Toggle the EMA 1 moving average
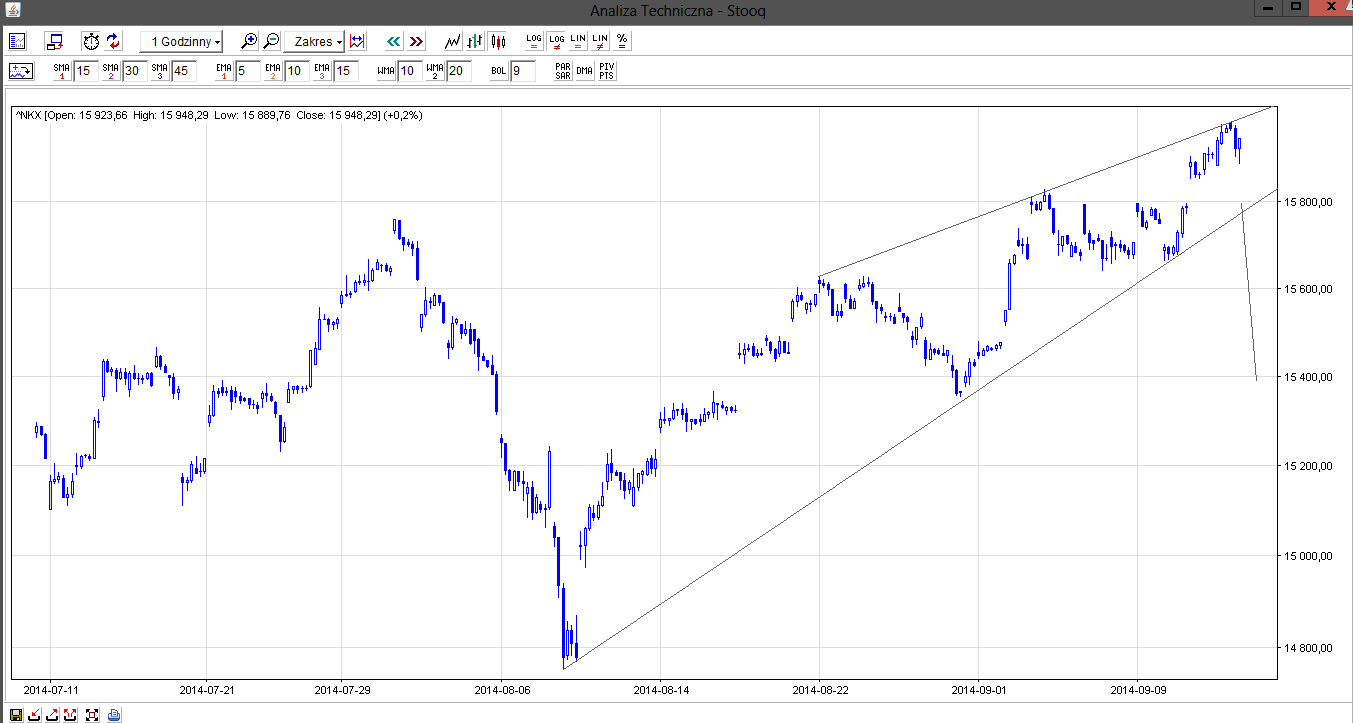Viewport: 1353px width, 723px height. coord(224,71)
